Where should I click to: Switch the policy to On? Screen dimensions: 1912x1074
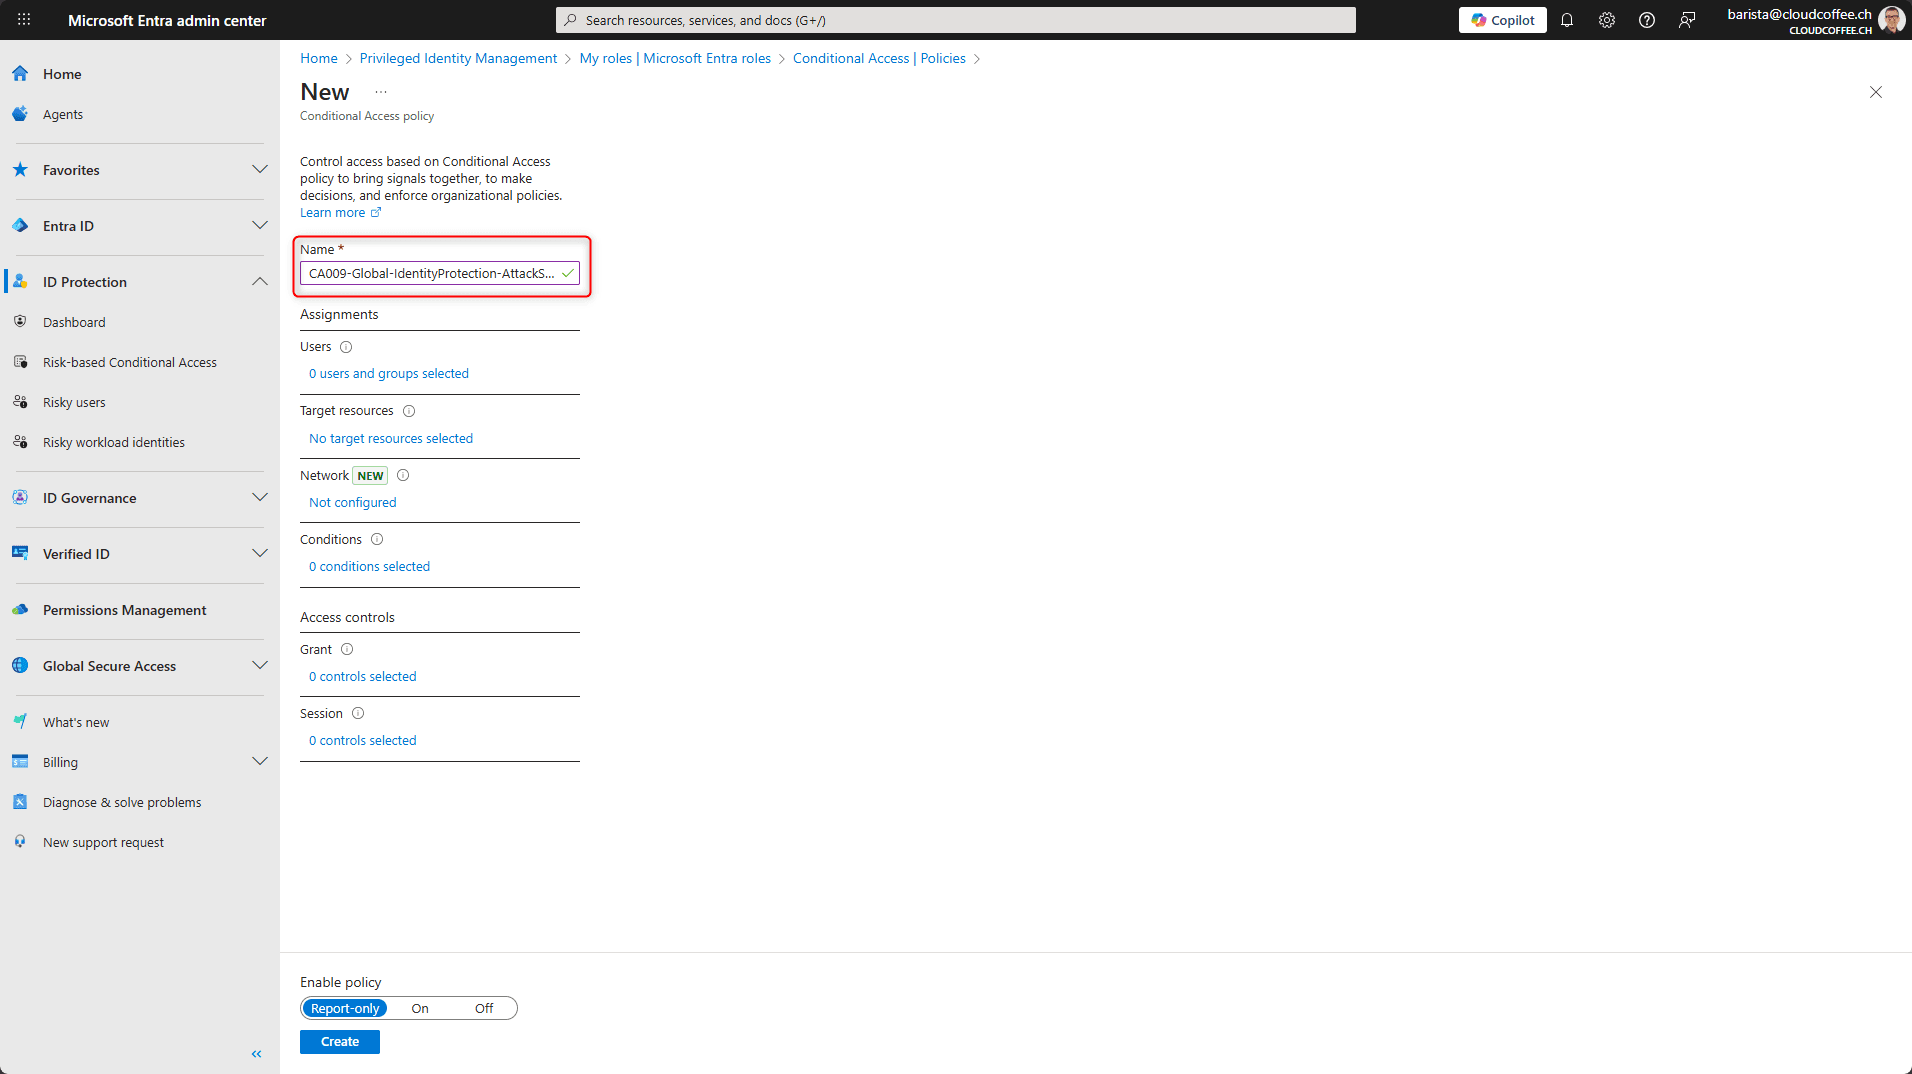pyautogui.click(x=419, y=1008)
